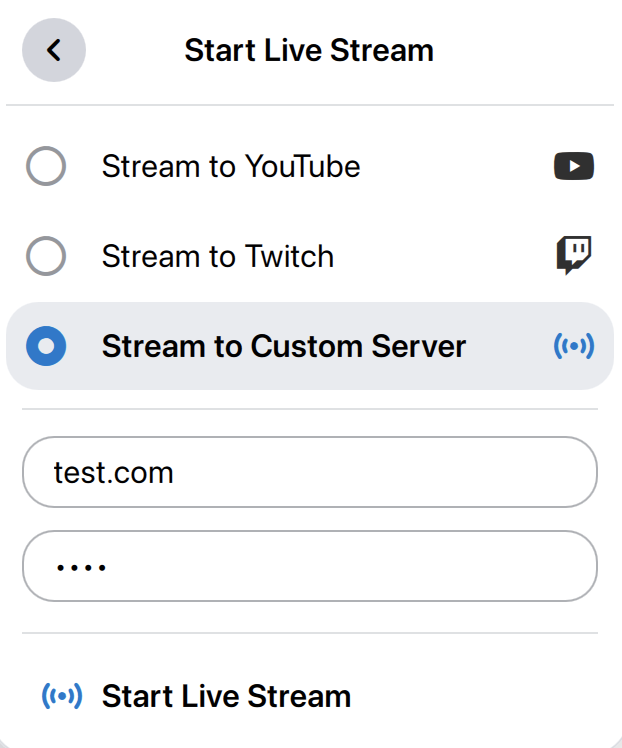Click the "test.com" text in the server field
622x748 pixels.
tap(114, 472)
